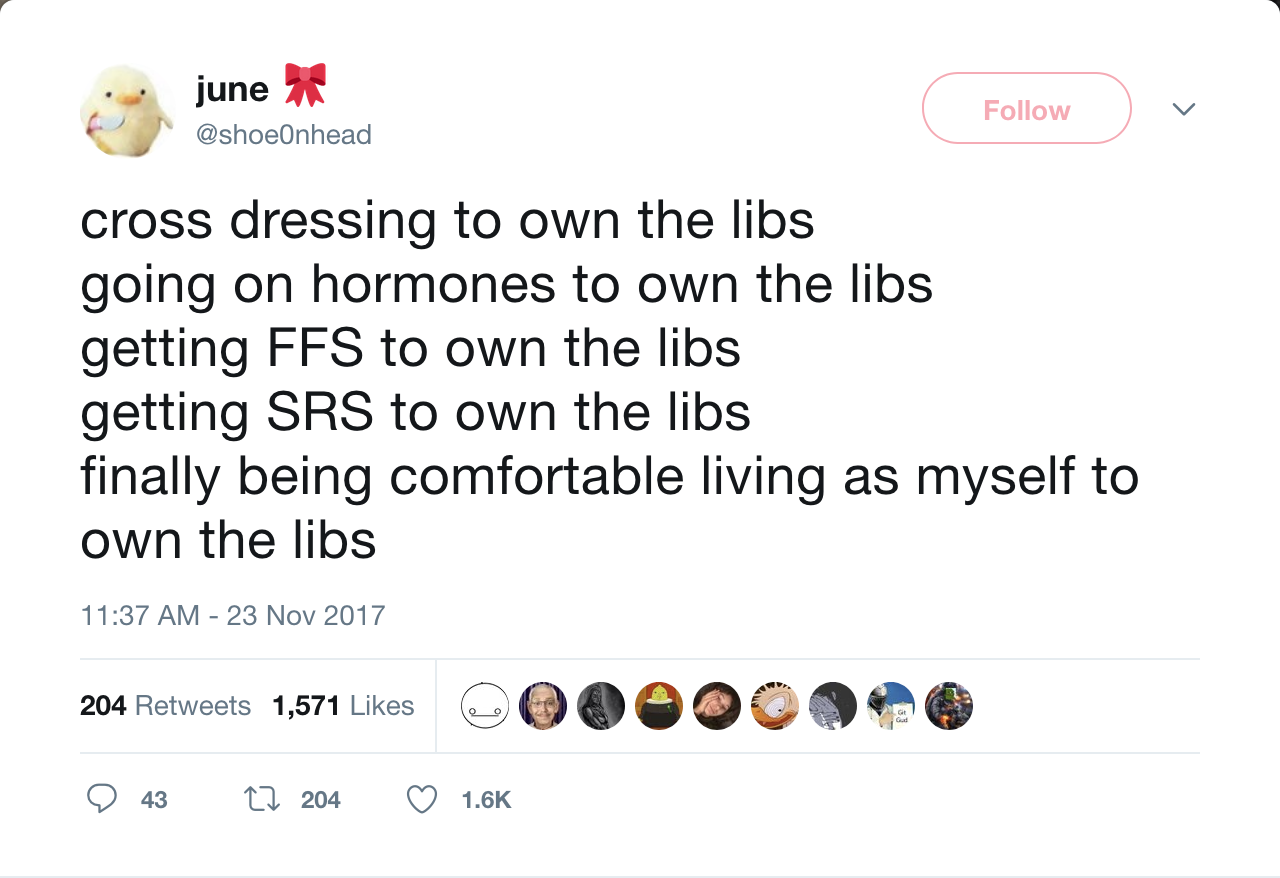
Task: Click the facepalming person liker avatar
Action: click(x=717, y=705)
